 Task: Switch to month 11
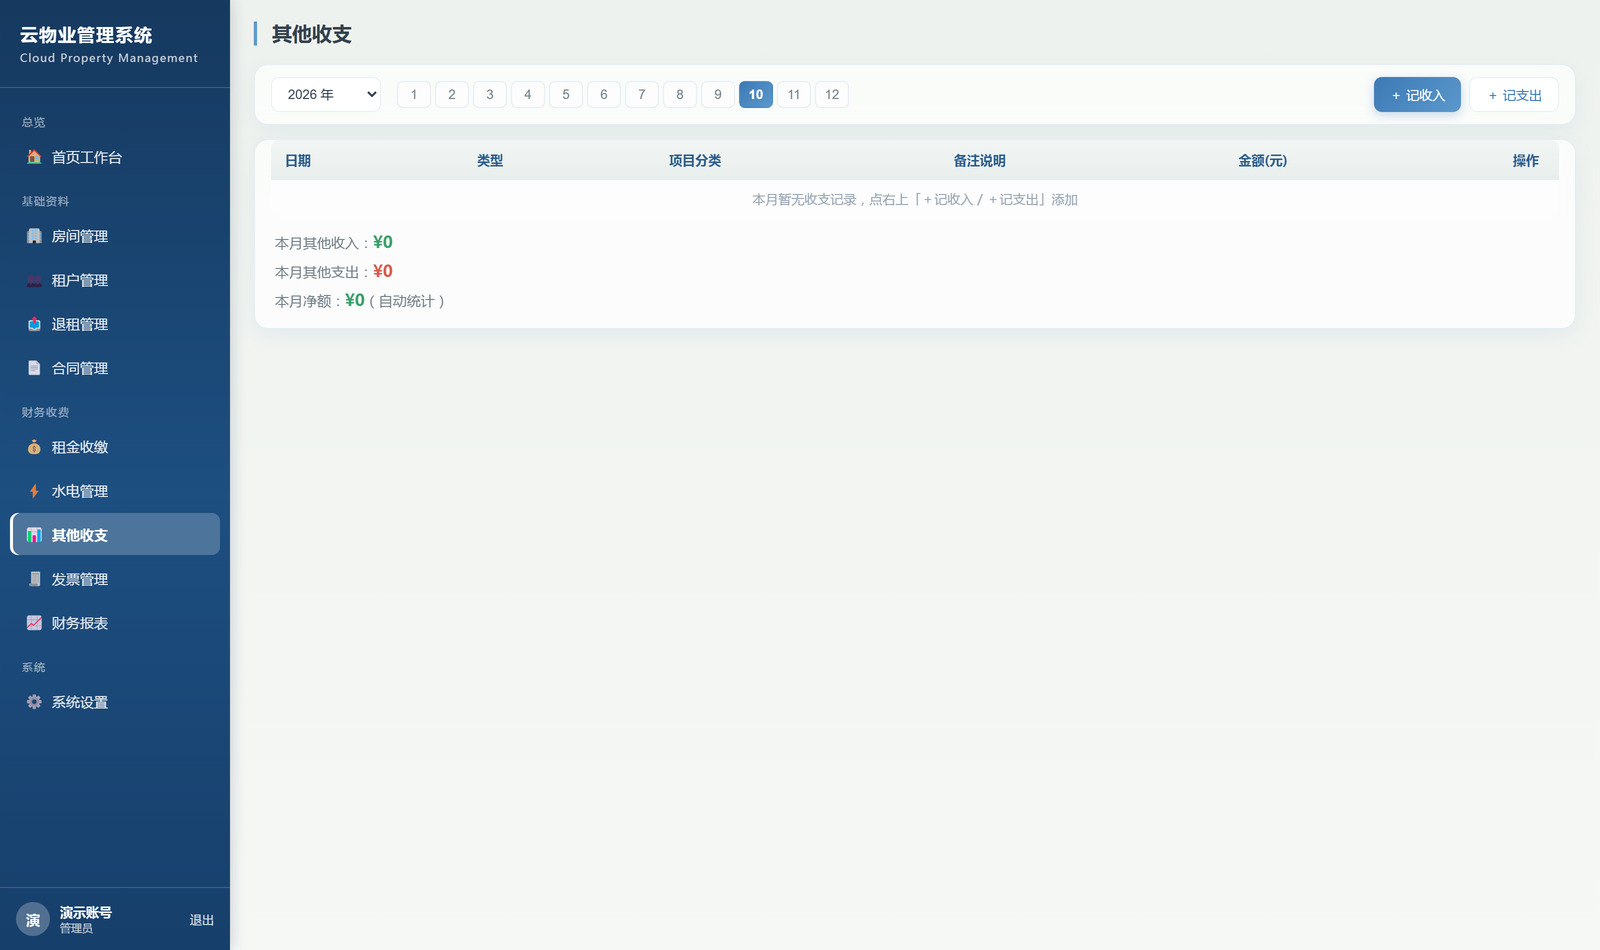click(x=794, y=94)
